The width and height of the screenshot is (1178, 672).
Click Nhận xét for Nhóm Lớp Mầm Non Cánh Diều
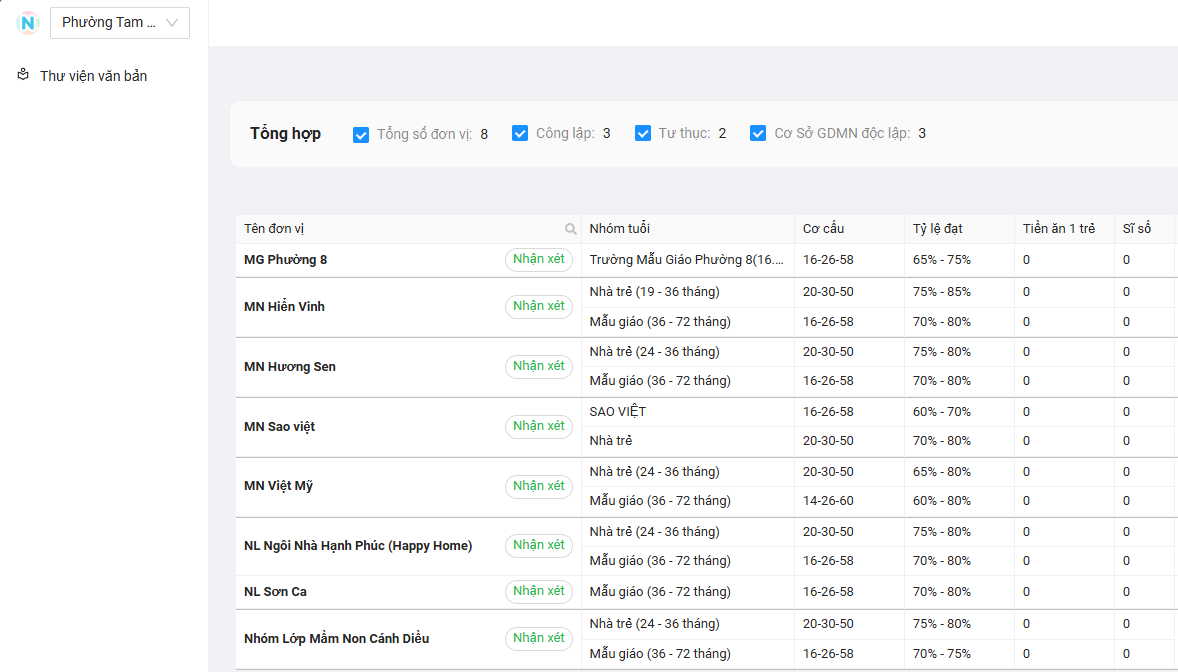(538, 638)
